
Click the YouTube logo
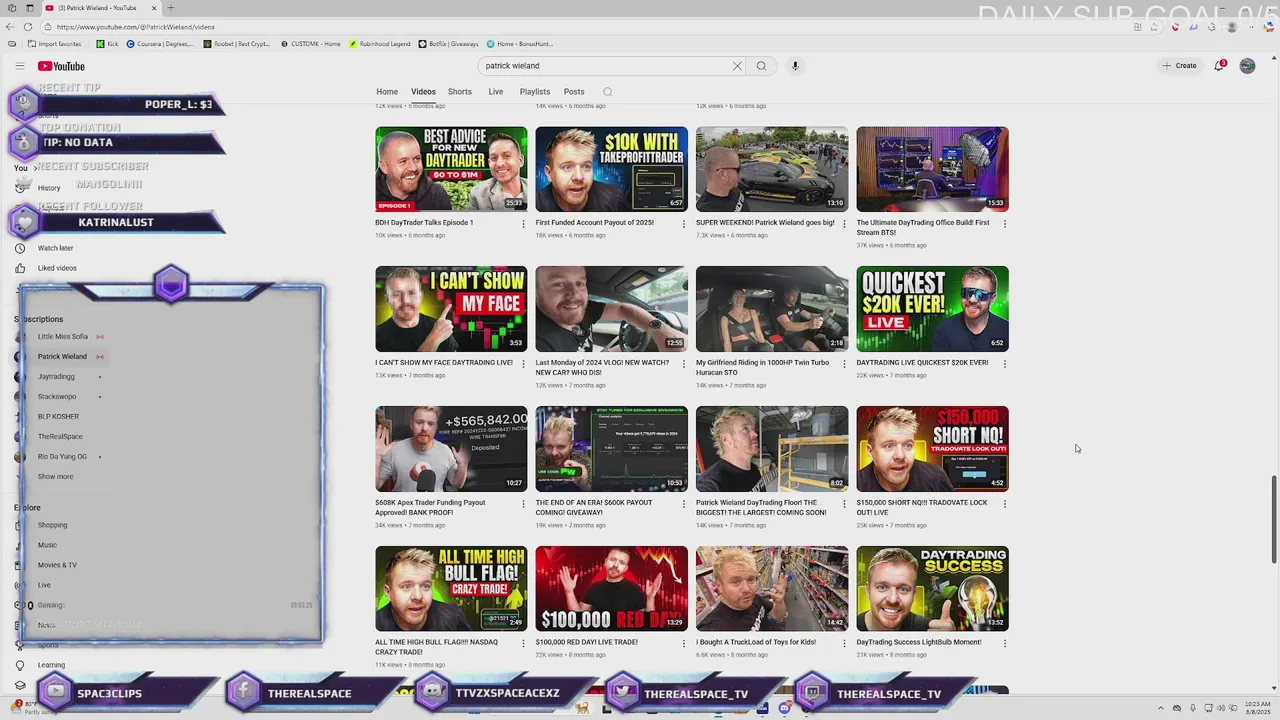(x=61, y=66)
